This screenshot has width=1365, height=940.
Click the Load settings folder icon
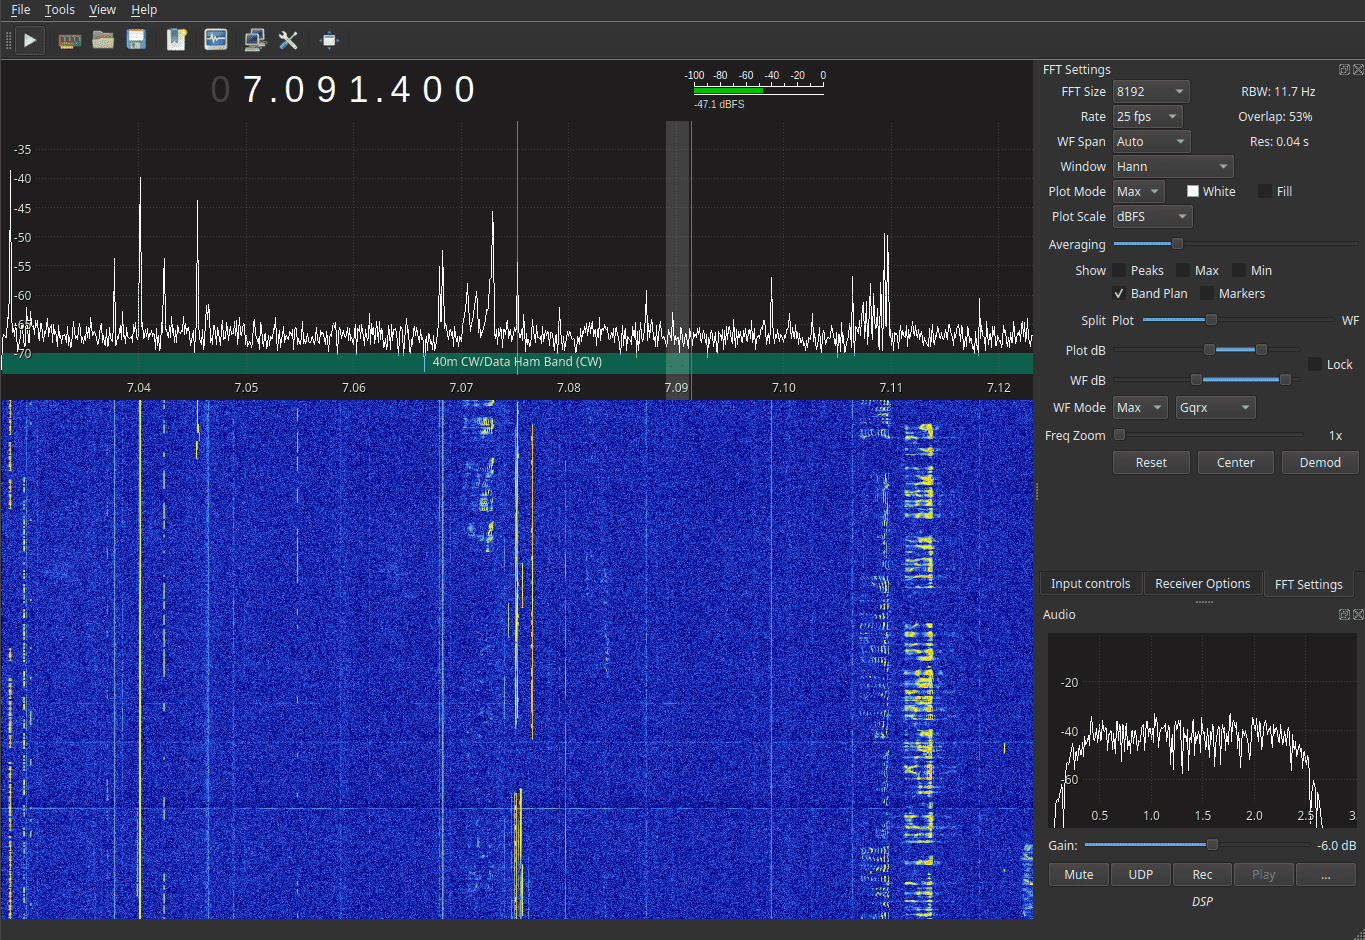click(x=103, y=40)
